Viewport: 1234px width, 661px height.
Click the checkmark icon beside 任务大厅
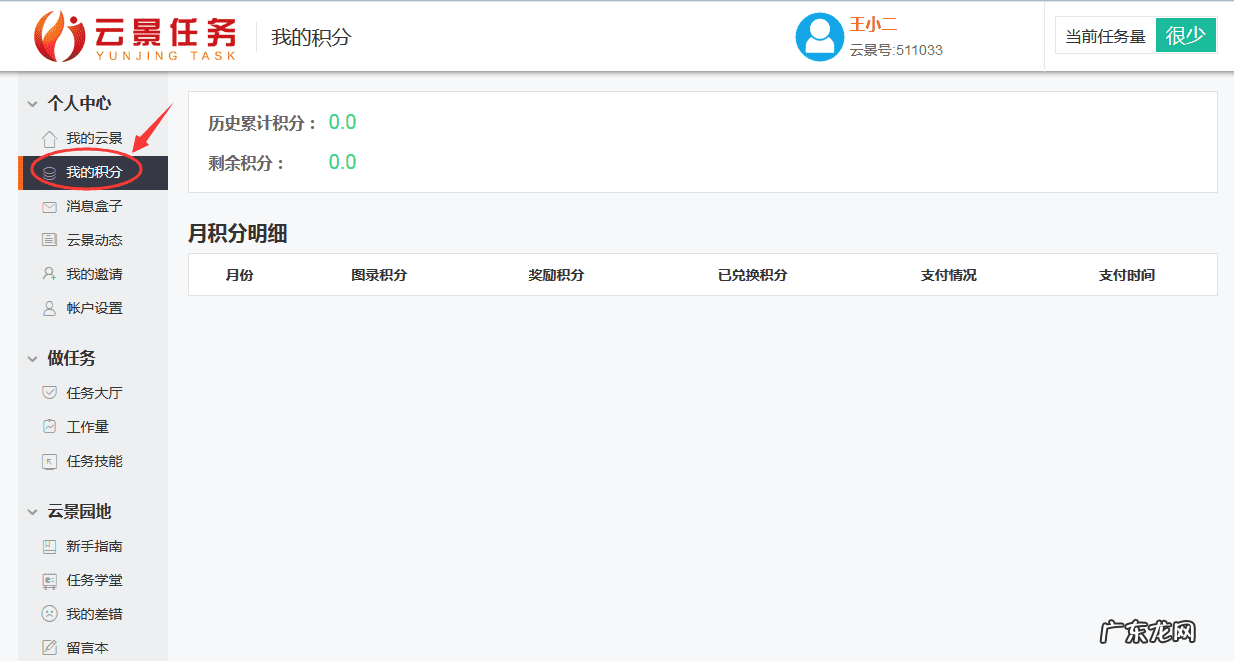point(49,393)
